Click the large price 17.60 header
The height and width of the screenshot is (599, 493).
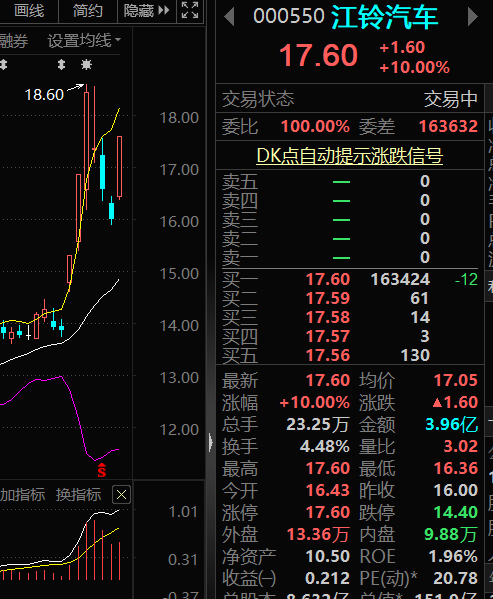pos(318,55)
